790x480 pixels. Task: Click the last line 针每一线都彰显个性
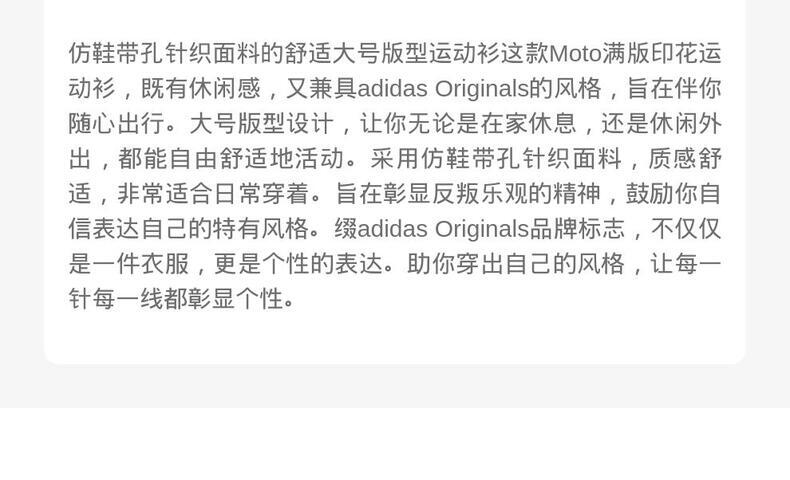176,299
